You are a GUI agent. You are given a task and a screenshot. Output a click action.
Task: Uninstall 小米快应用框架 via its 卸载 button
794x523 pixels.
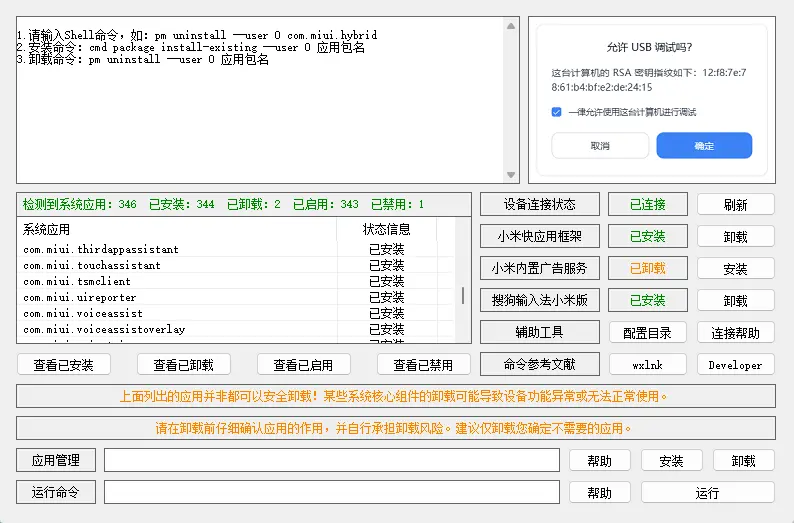tap(736, 236)
